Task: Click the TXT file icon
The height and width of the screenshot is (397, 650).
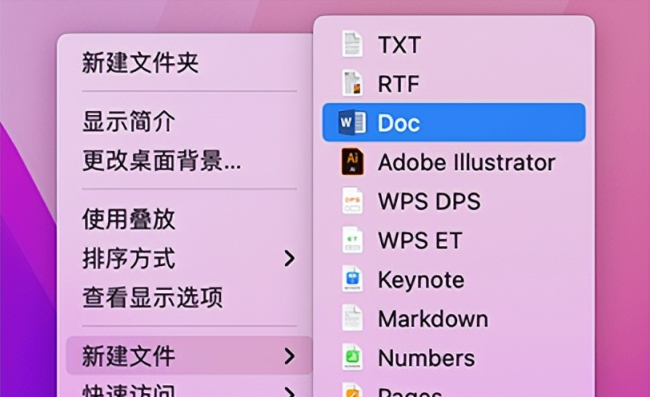Action: [352, 44]
